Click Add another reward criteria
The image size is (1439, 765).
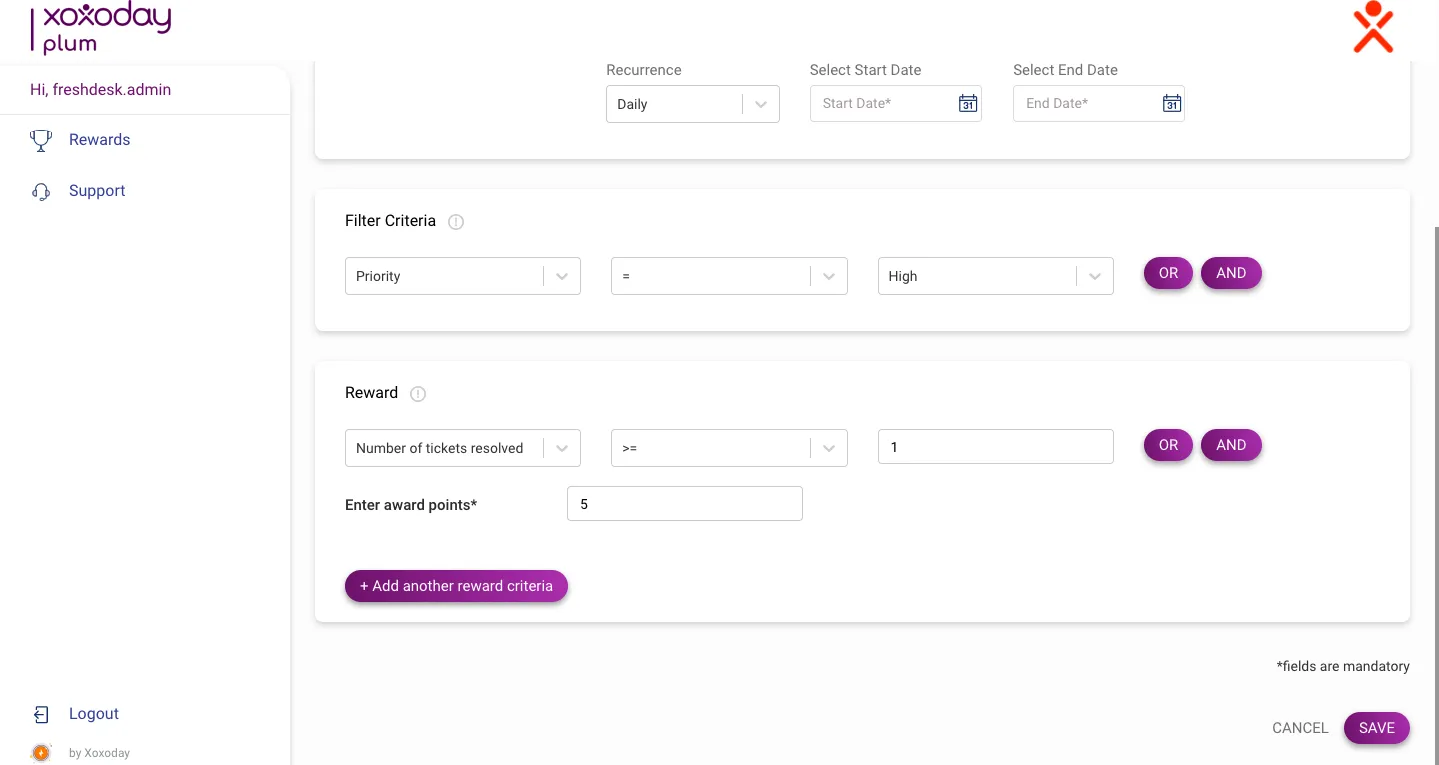tap(456, 586)
